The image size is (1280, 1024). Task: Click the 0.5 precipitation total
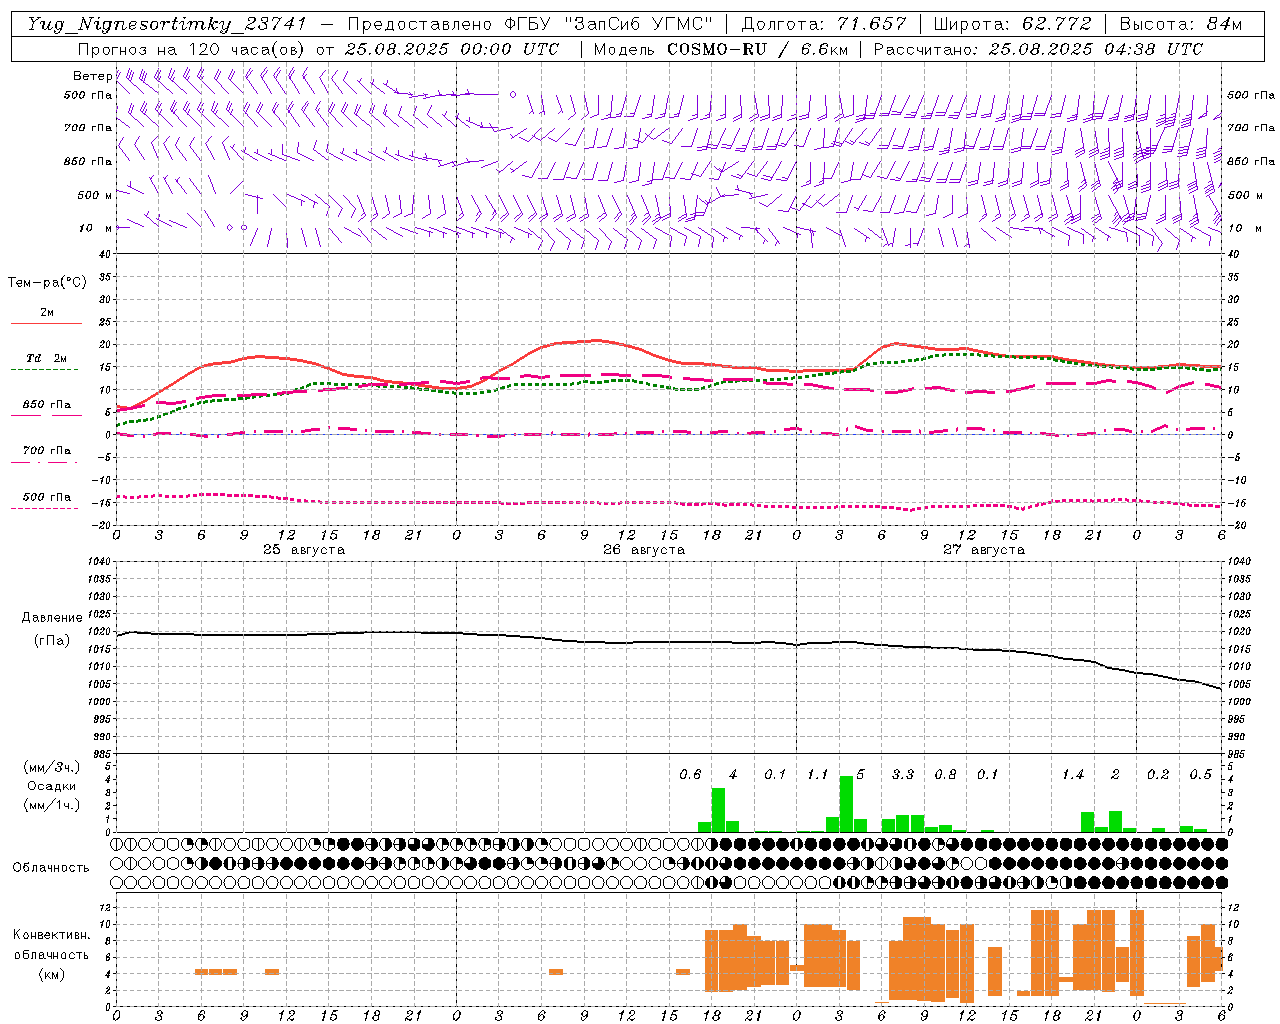(x=1201, y=775)
